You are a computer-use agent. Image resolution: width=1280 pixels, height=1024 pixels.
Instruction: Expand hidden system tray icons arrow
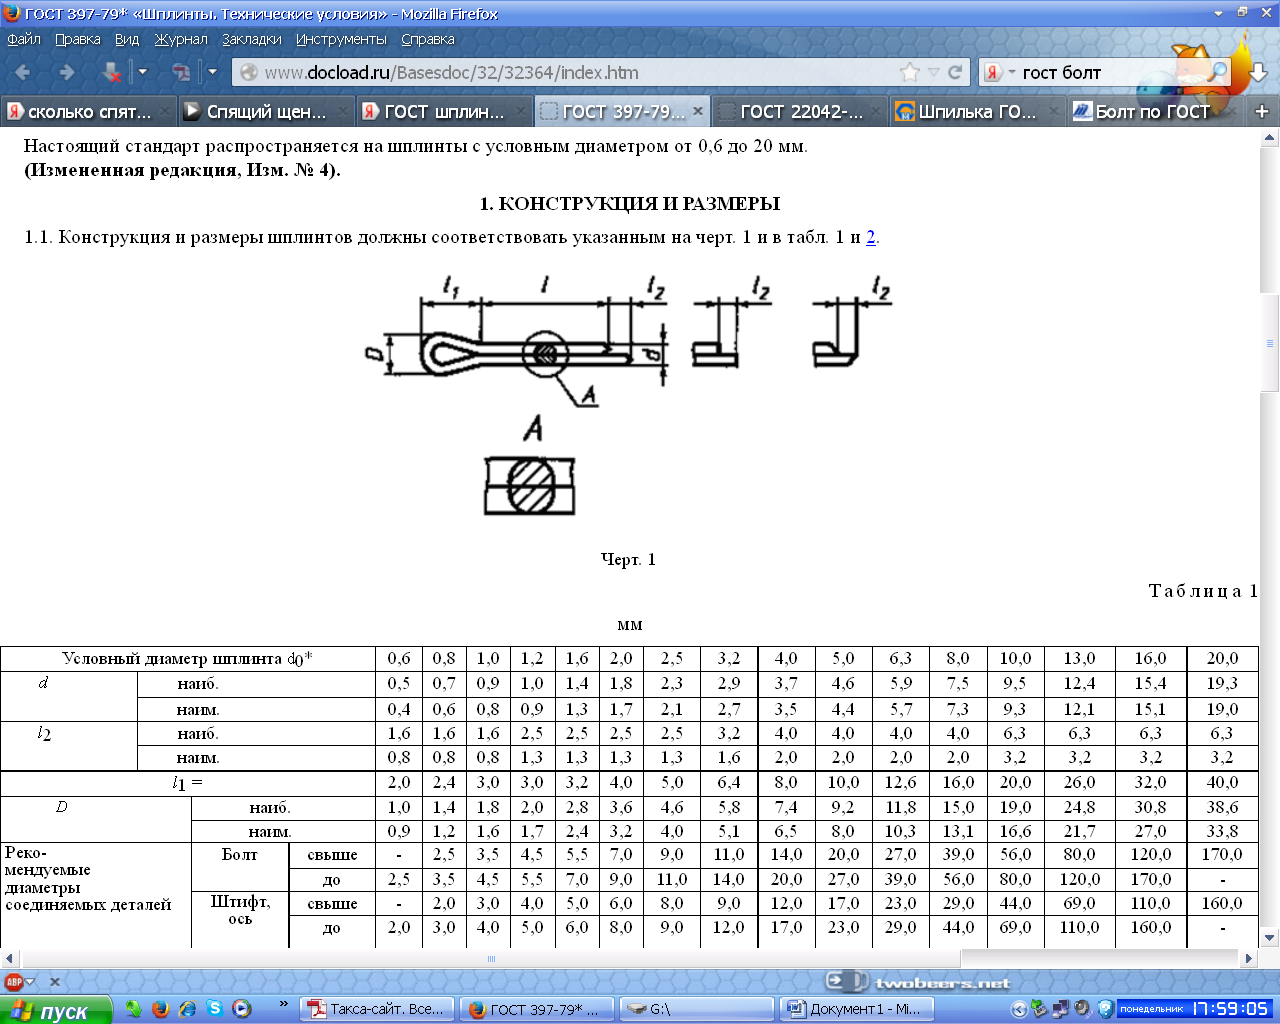(1019, 1009)
